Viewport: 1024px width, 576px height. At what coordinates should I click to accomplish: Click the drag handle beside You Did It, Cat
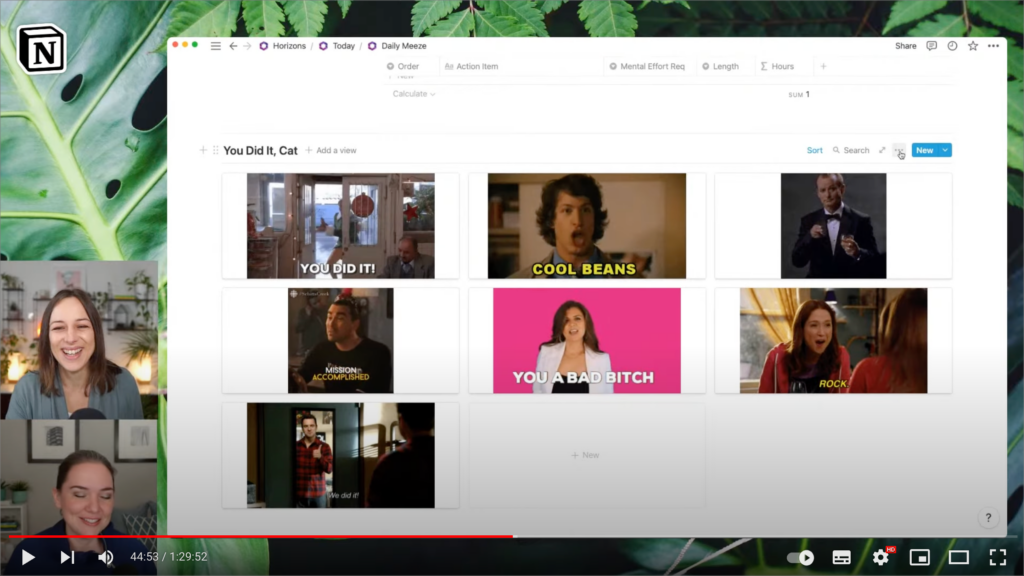click(x=216, y=150)
